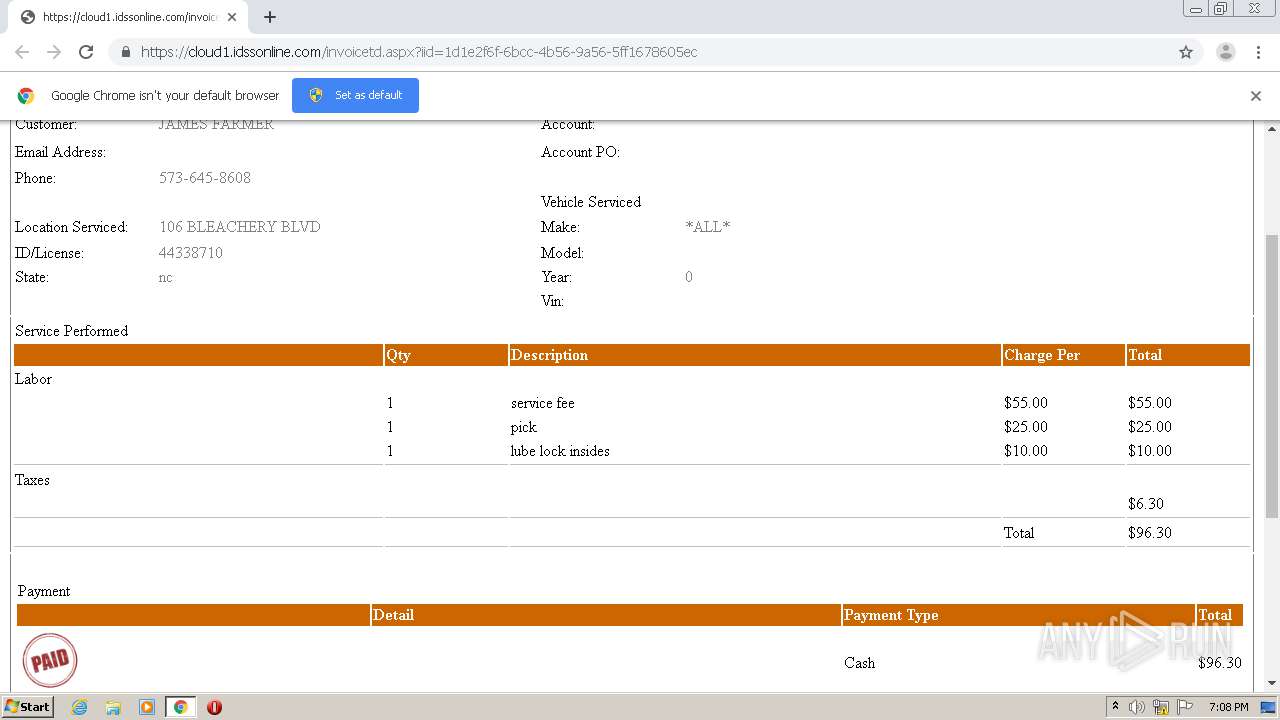Screen dimensions: 1280x720
Task: Click the Email Address label
Action: coord(60,152)
